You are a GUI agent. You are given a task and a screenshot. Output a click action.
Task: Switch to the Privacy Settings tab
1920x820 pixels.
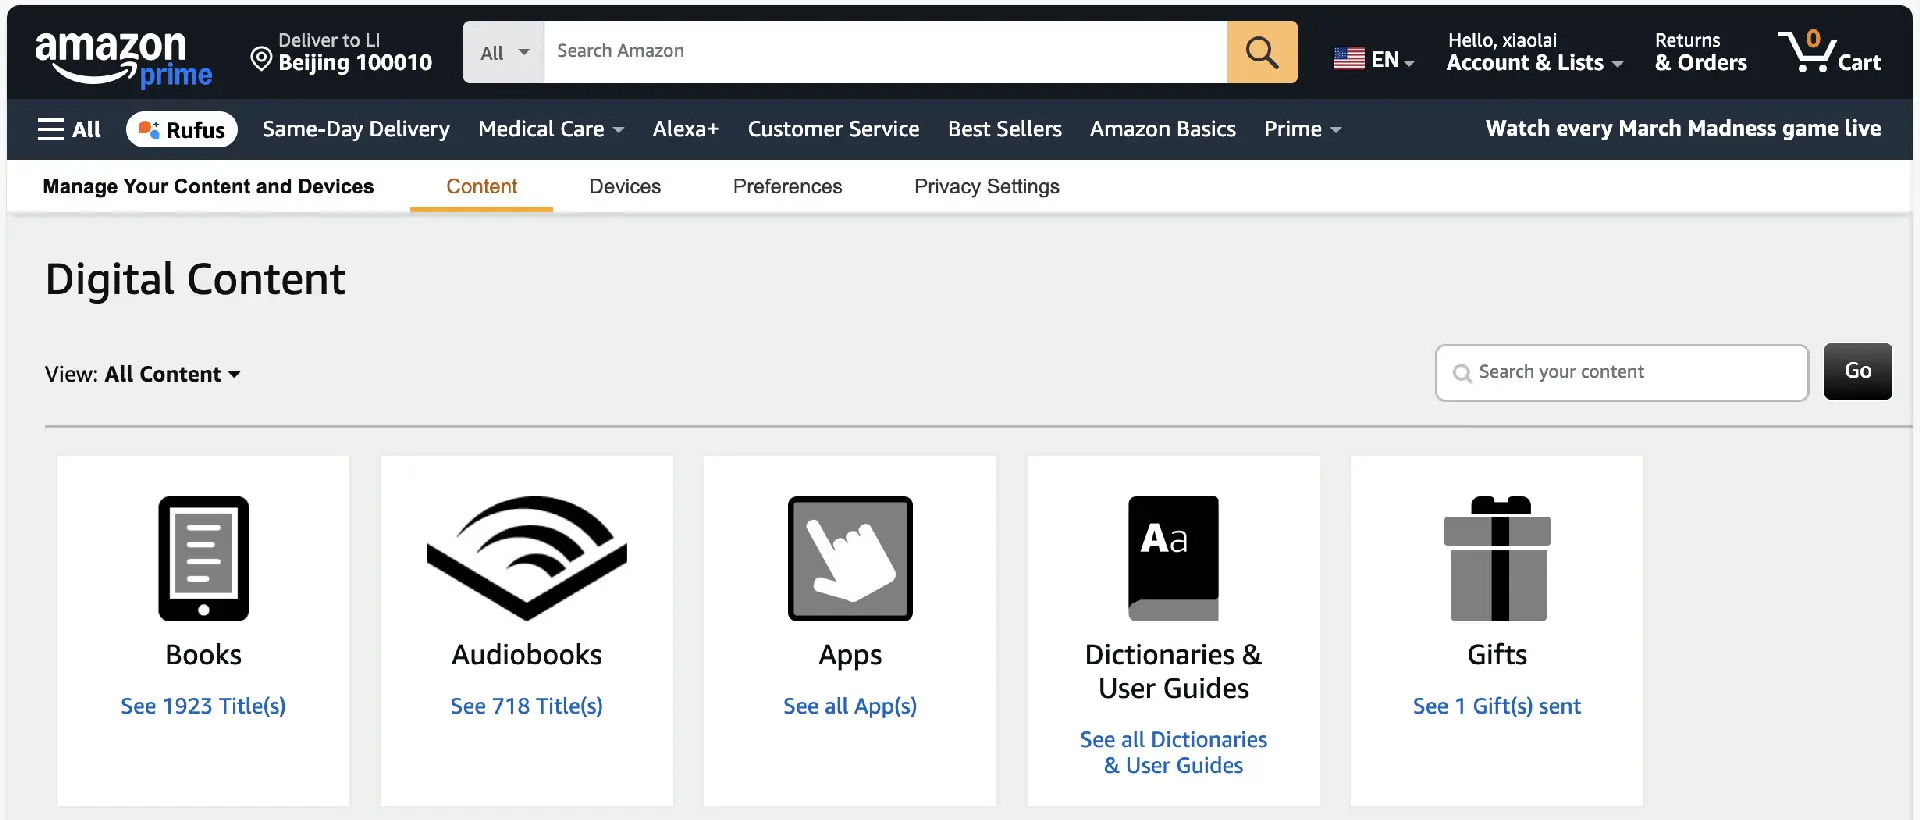(986, 186)
